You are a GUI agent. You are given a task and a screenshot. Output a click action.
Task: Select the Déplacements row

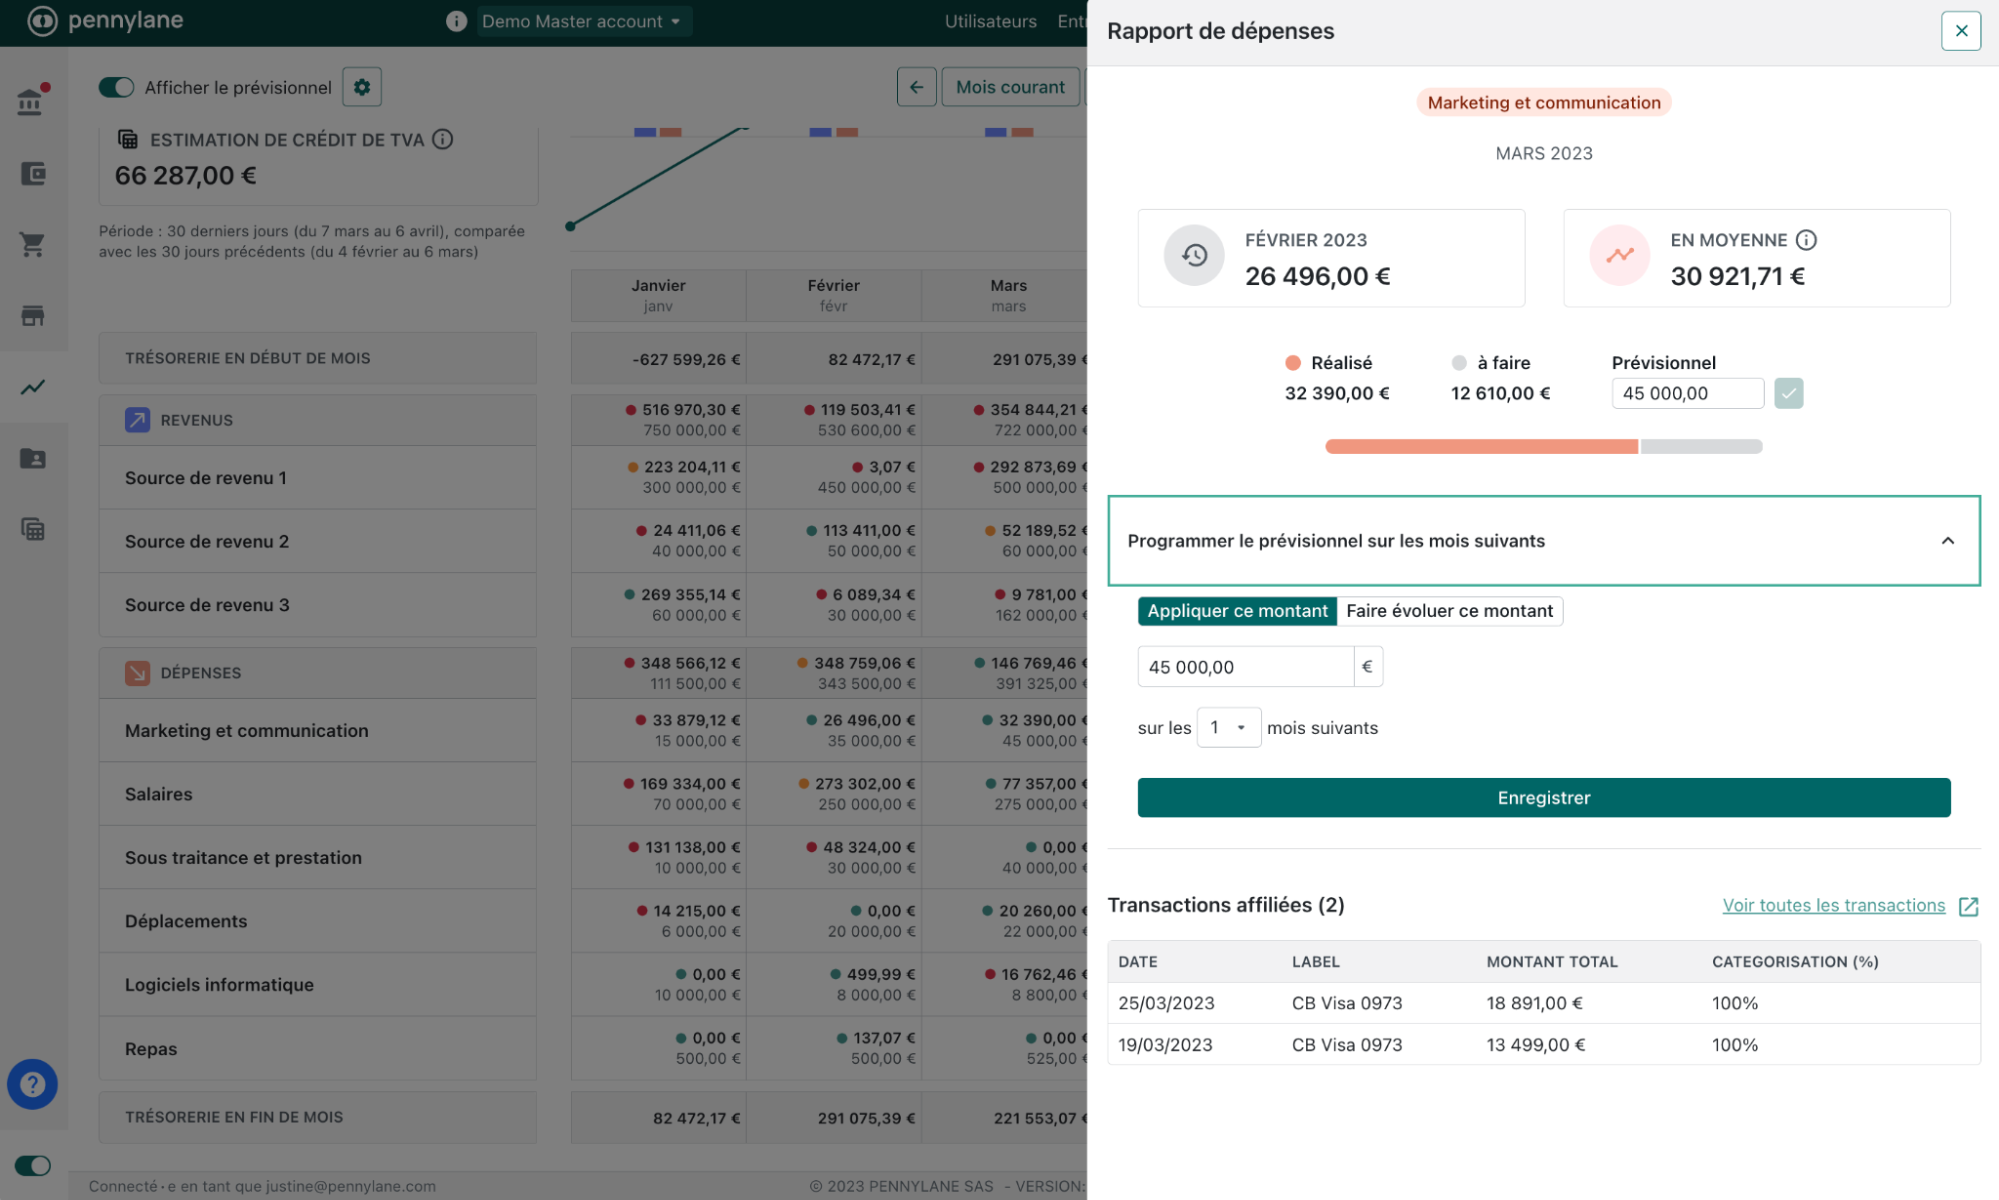(317, 921)
